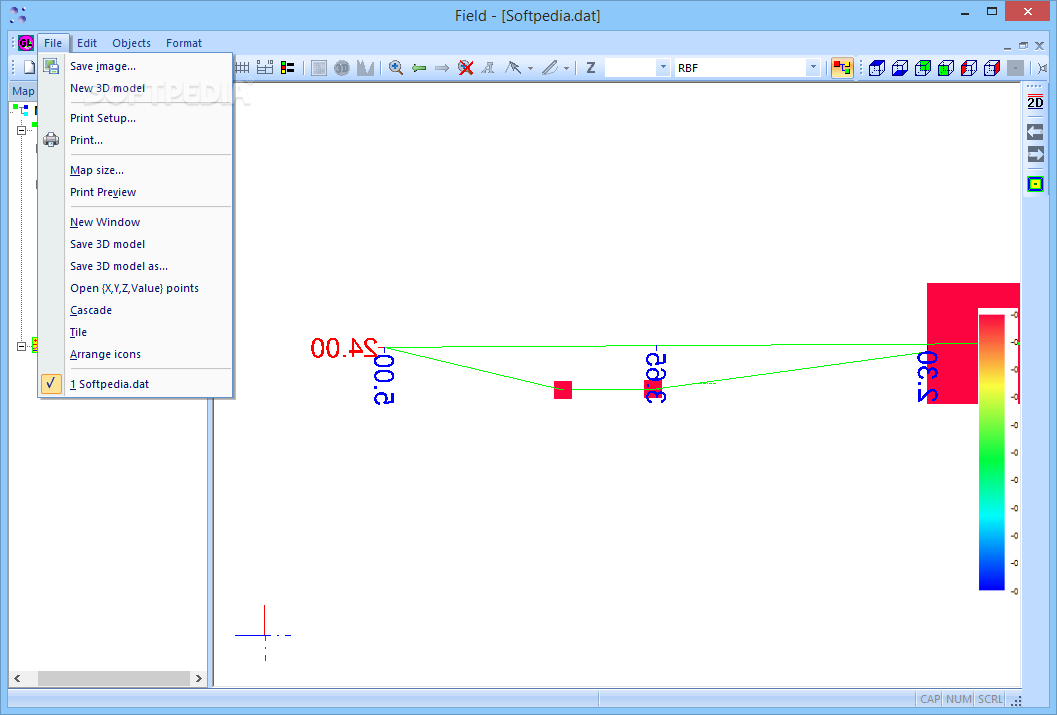
Task: Click the grayed stamp-like tool icon
Action: click(488, 67)
